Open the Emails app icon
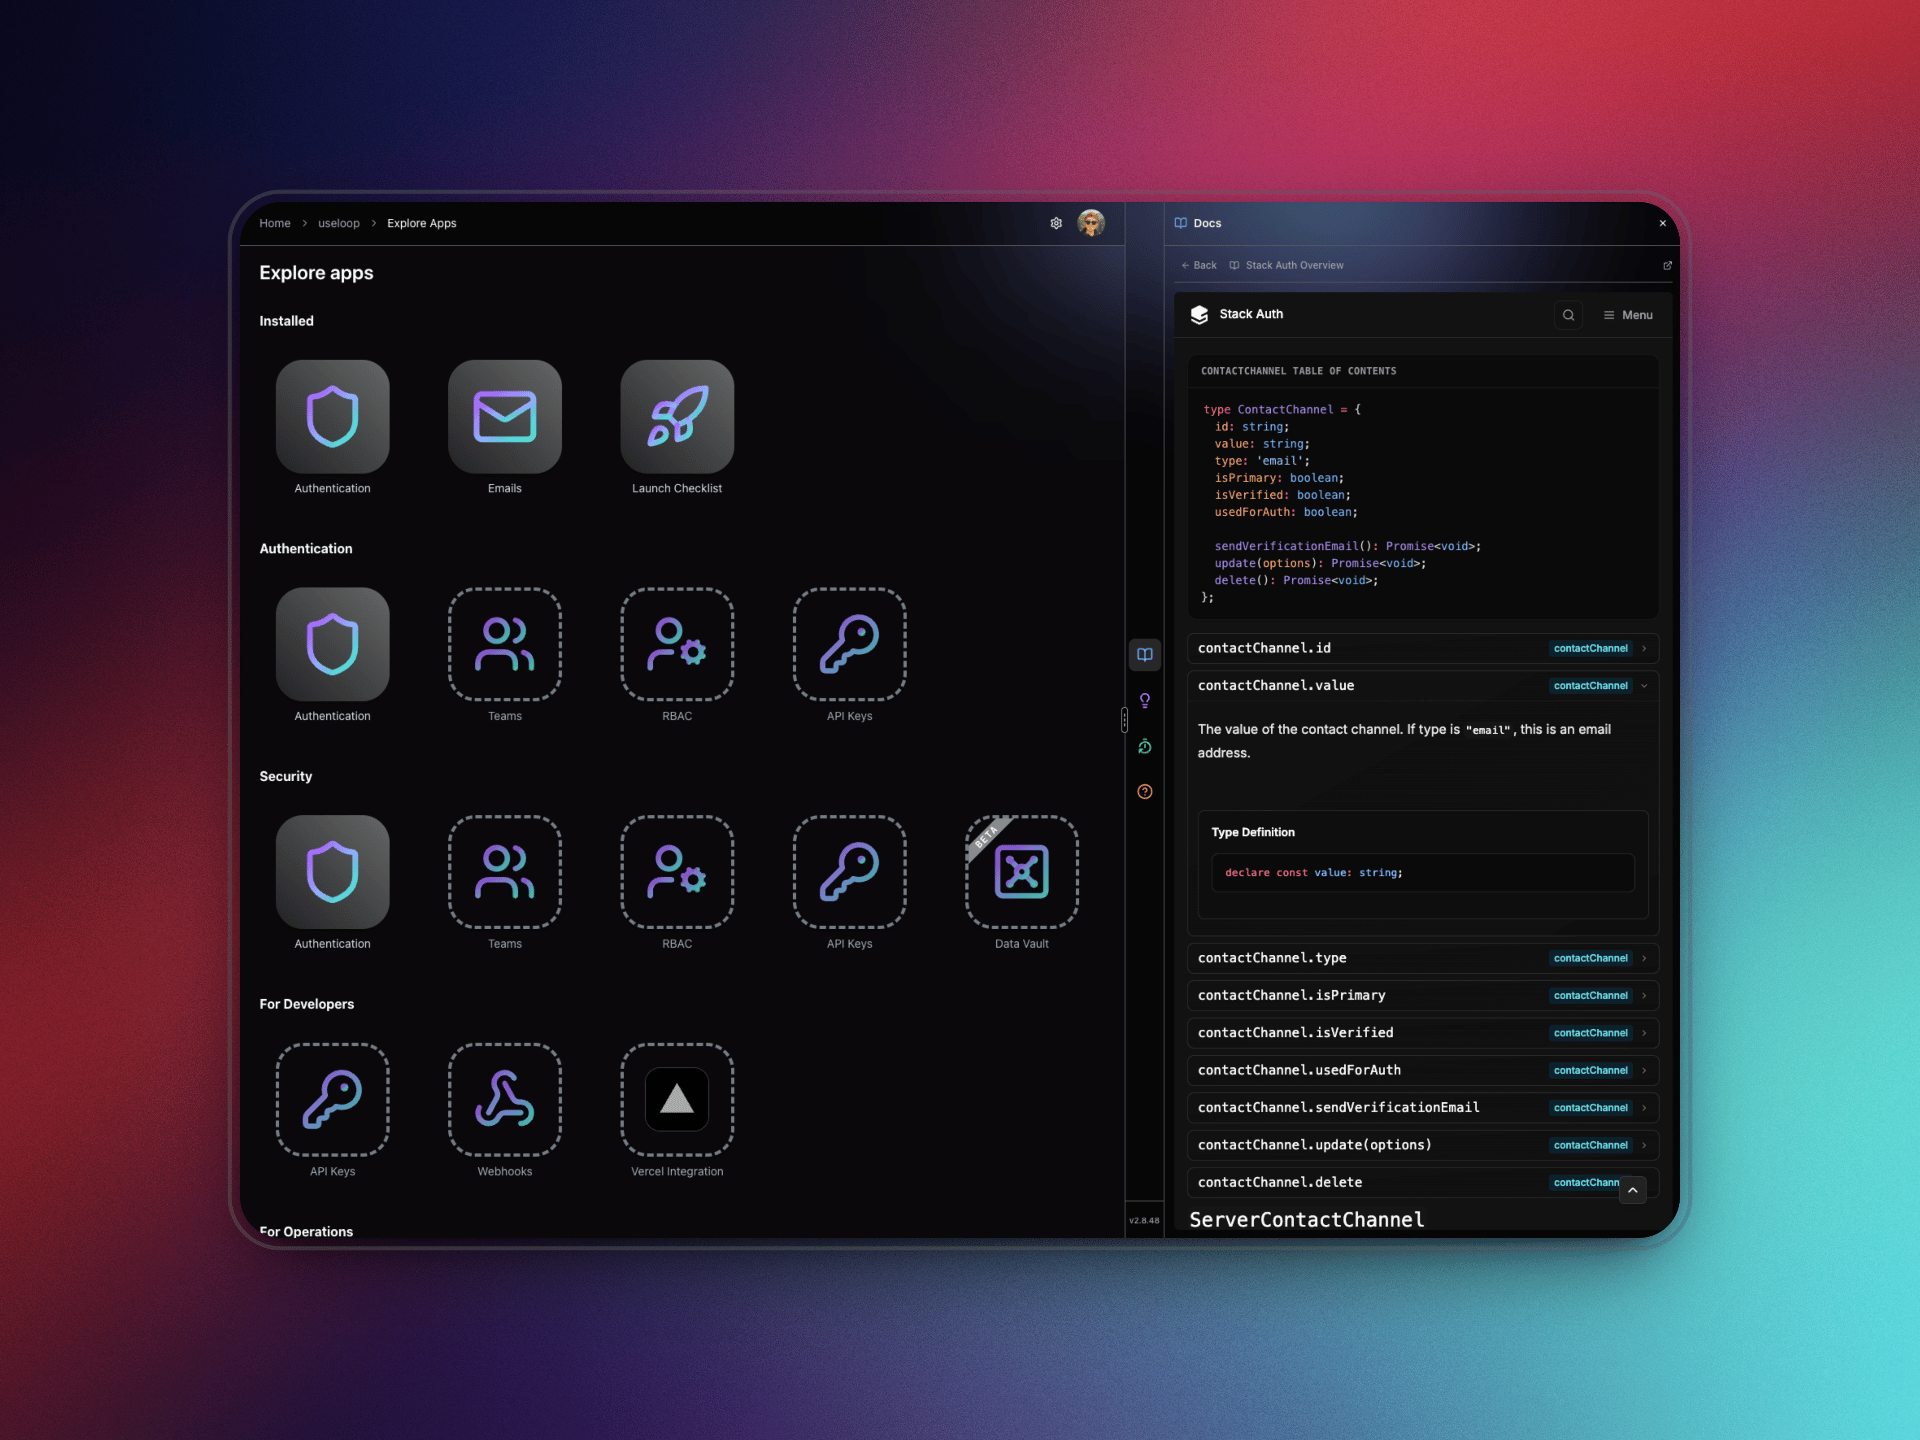This screenshot has width=1920, height=1440. pos(505,416)
